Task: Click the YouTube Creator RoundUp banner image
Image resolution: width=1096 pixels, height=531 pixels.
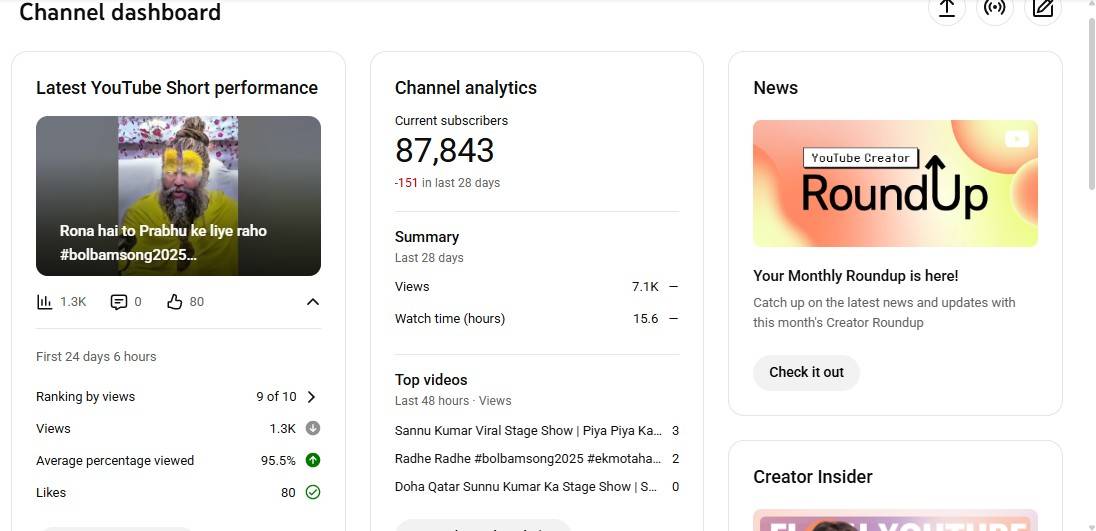Action: (x=895, y=184)
